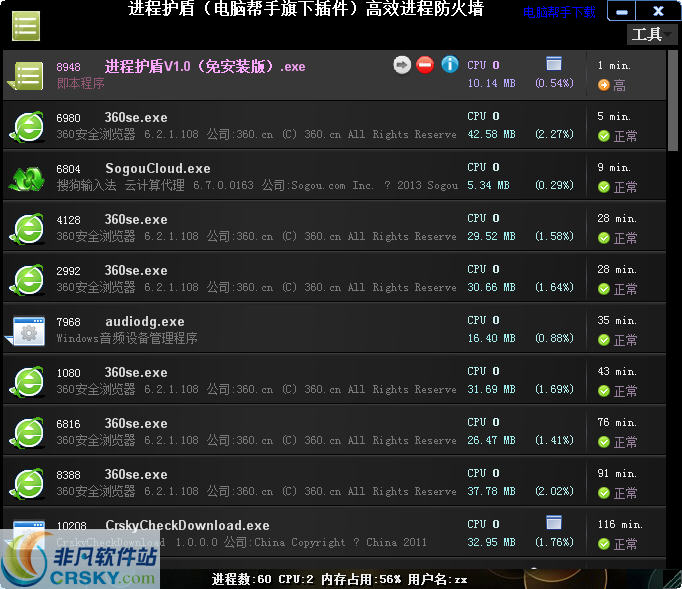This screenshot has width=682, height=589.
Task: Click the 10.14 MB memory value
Action: point(491,83)
